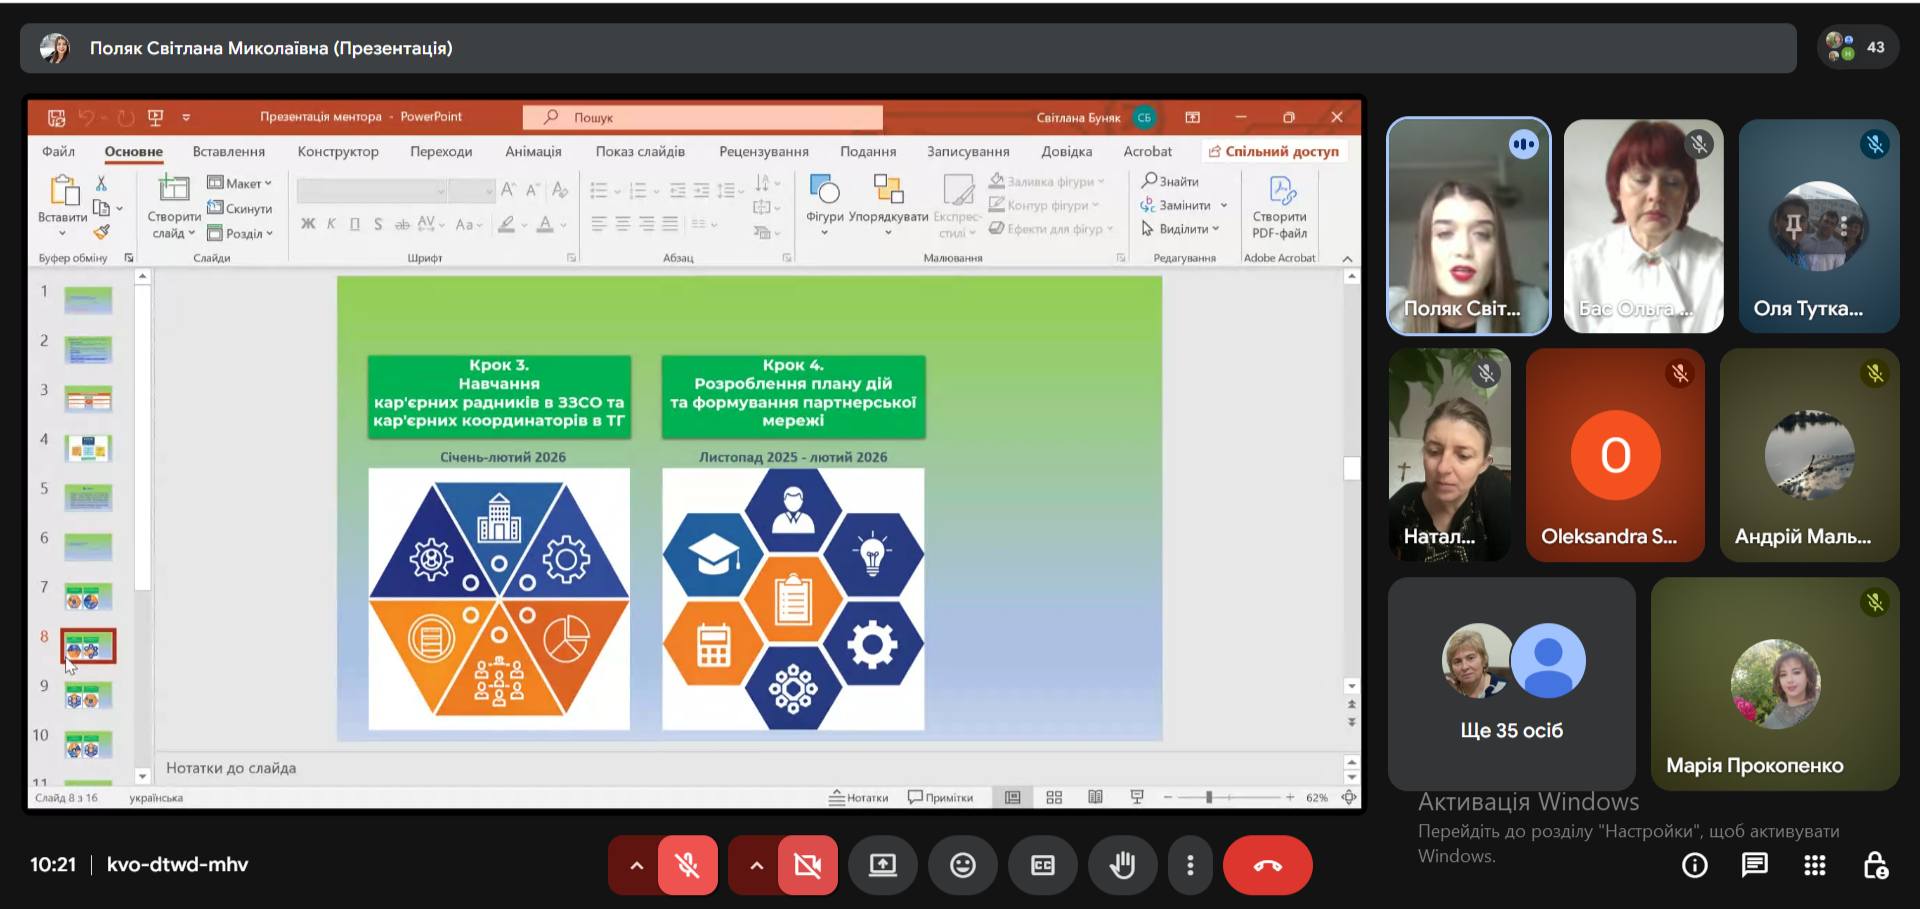The image size is (1920, 909).
Task: Click the Поляк Світлана video tile
Action: (1468, 226)
